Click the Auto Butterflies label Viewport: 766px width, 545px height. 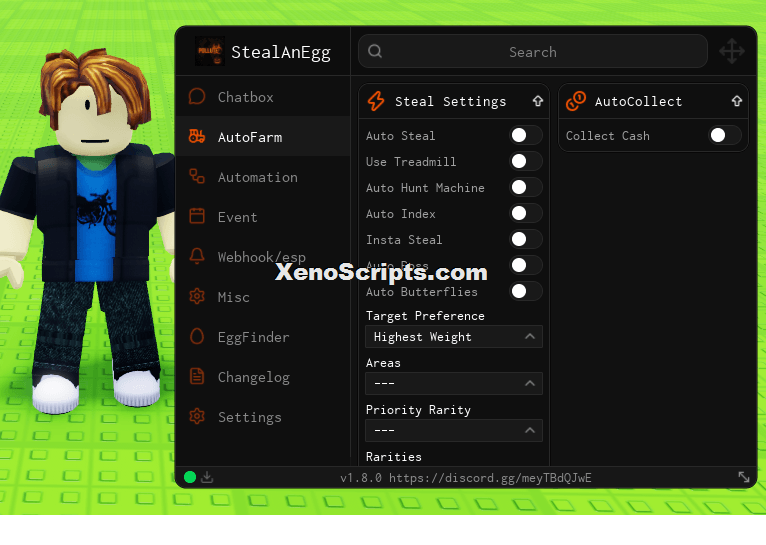[422, 292]
